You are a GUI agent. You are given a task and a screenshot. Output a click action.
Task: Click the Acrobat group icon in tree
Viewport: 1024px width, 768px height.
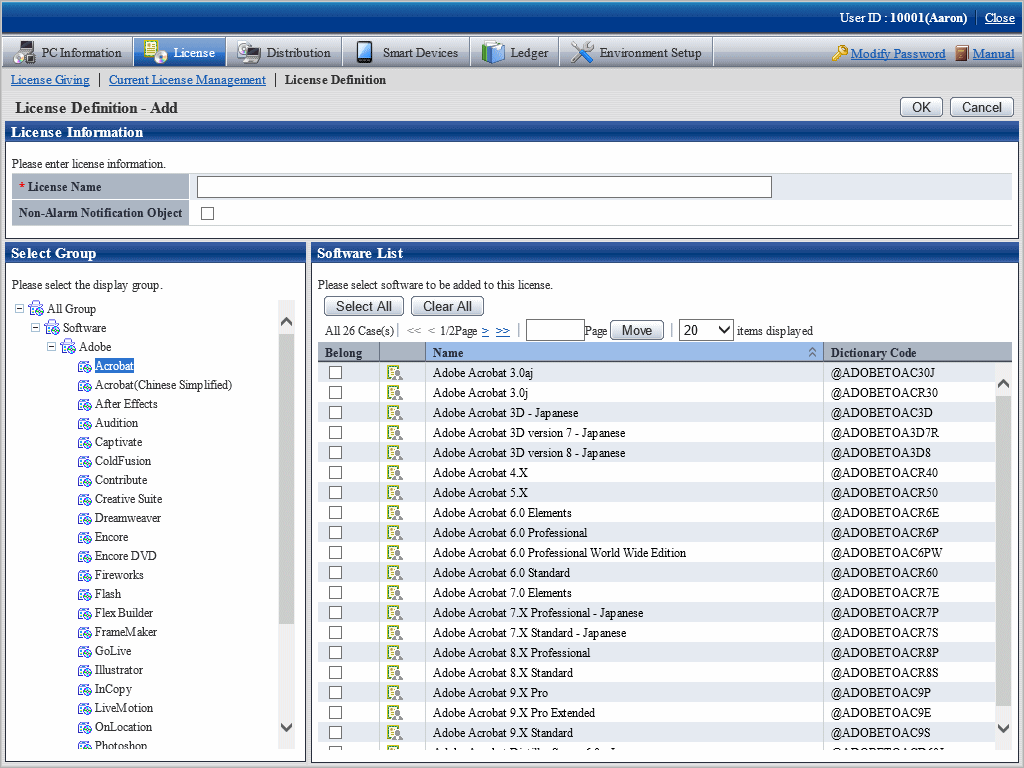(x=84, y=366)
